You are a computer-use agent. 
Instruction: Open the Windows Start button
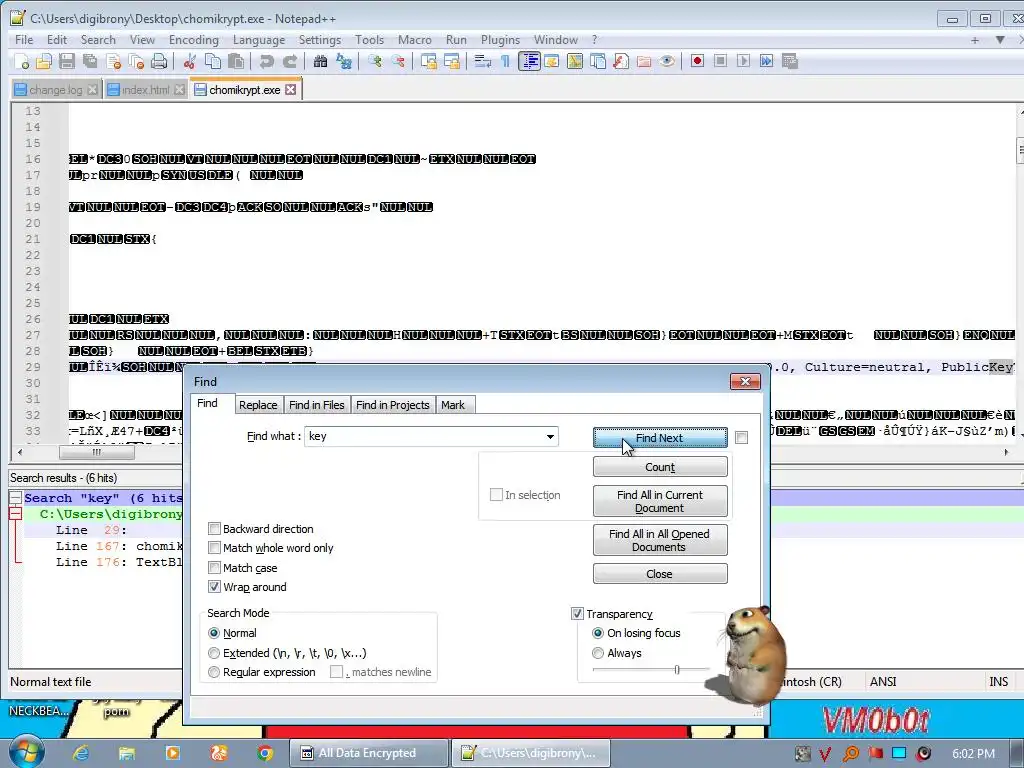[x=25, y=752]
